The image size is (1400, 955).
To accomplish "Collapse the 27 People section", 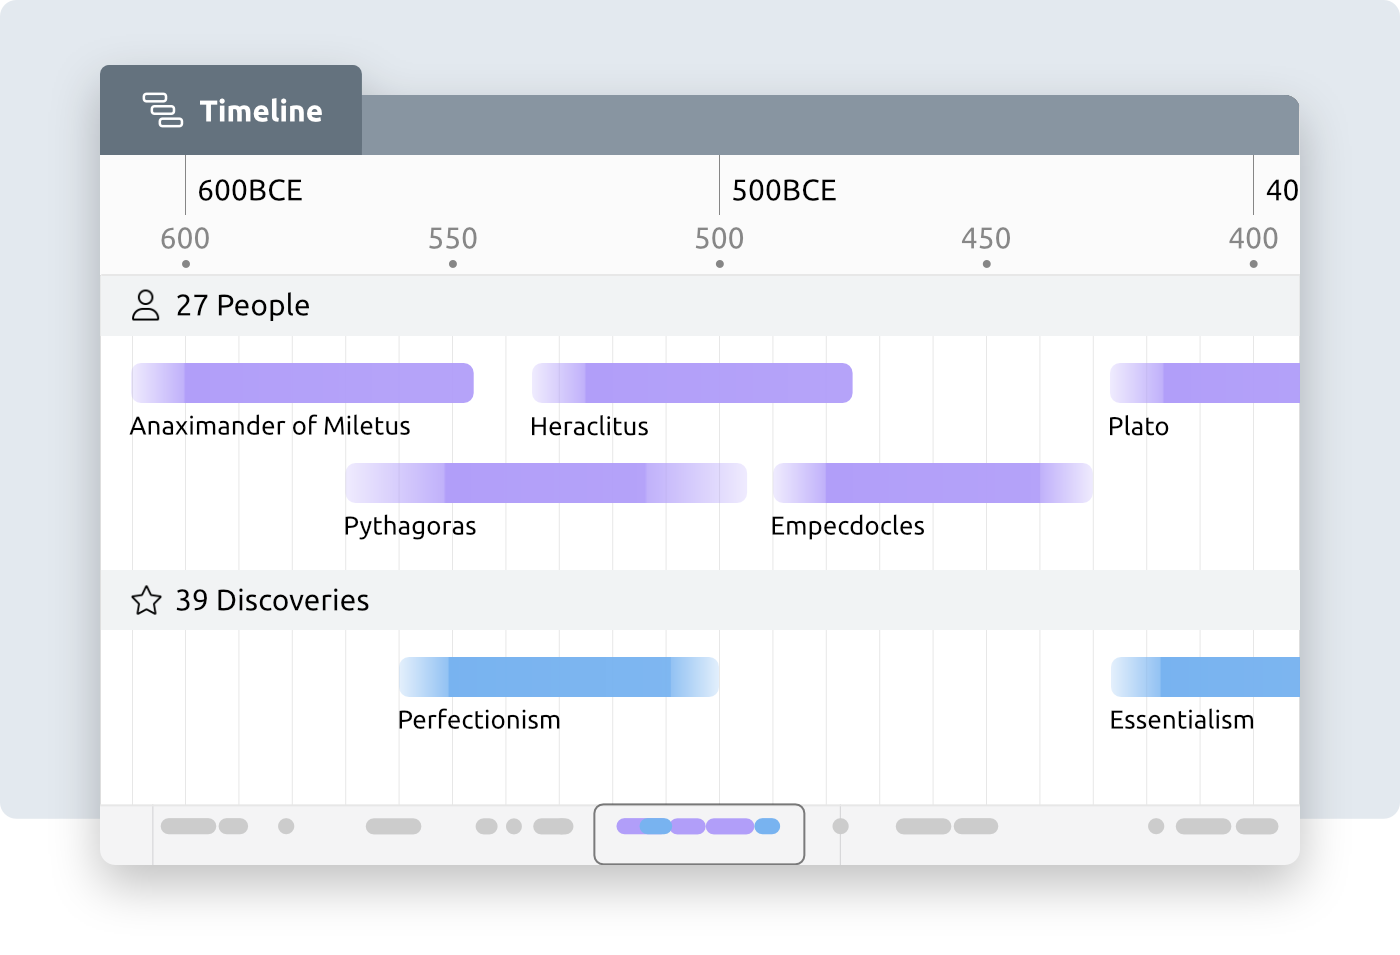I will (x=240, y=305).
